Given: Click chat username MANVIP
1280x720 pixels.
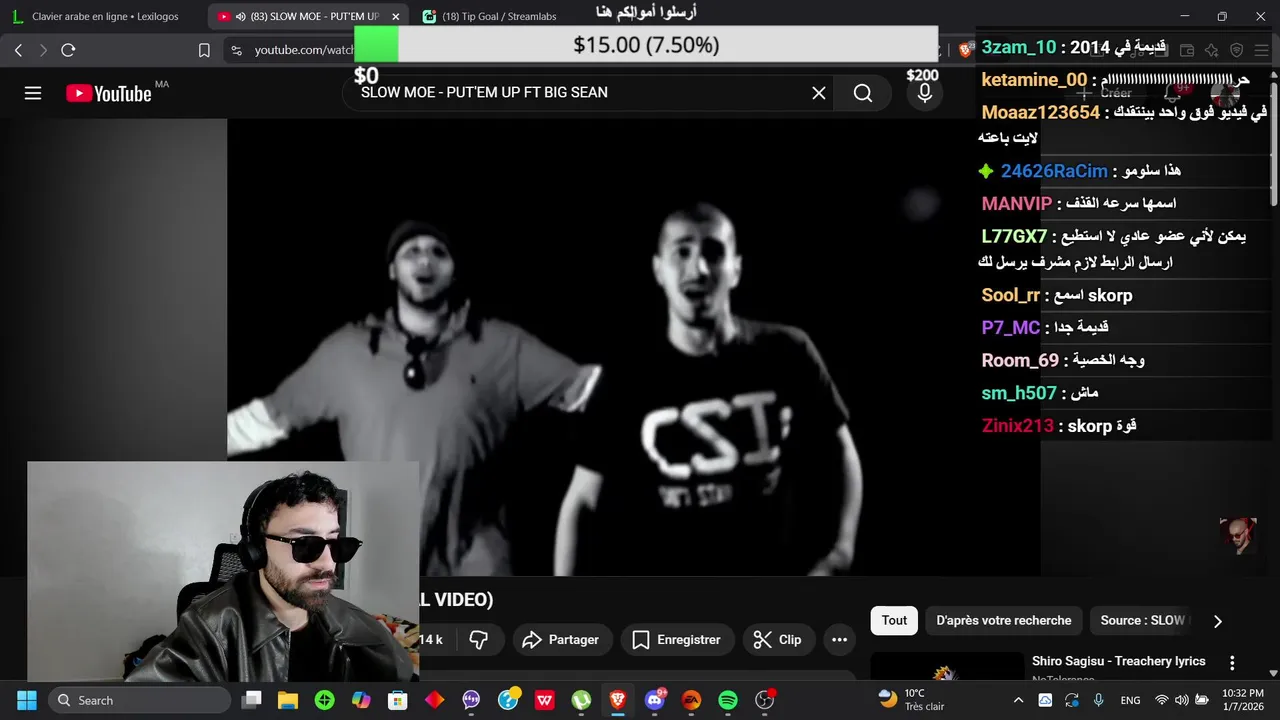Looking at the screenshot, I should coord(1017,204).
